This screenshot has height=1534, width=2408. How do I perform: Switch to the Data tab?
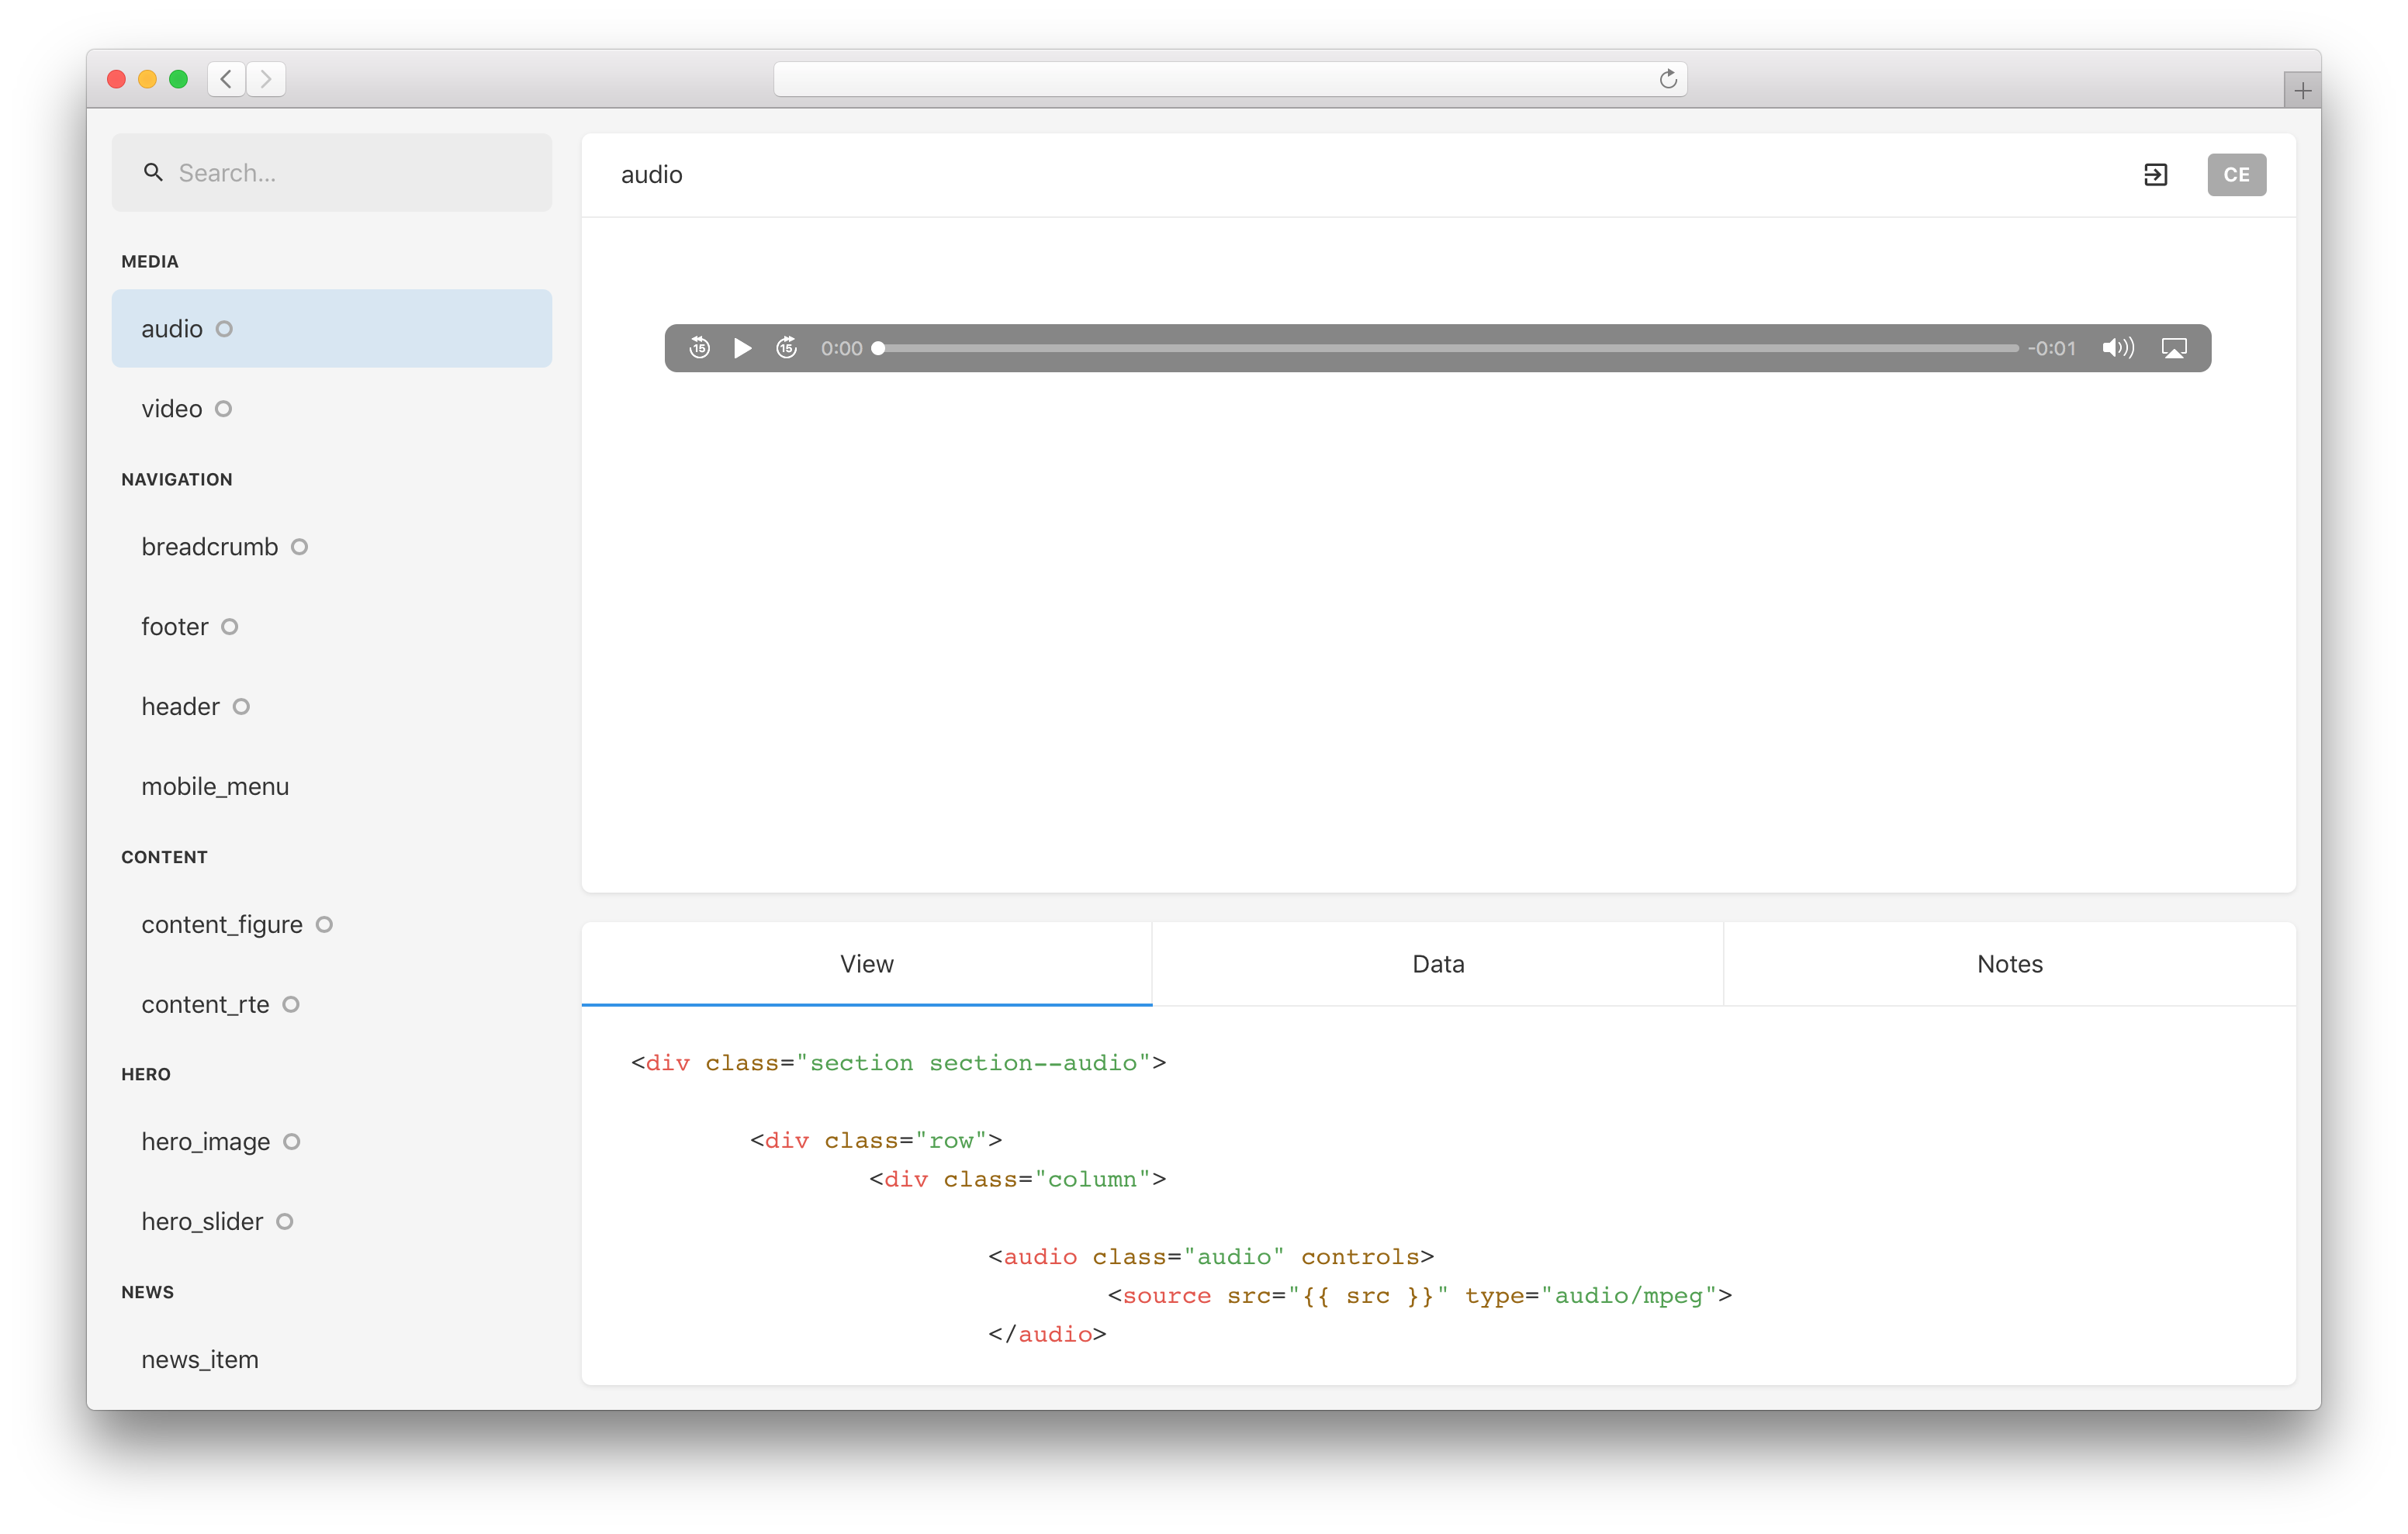[x=1438, y=964]
